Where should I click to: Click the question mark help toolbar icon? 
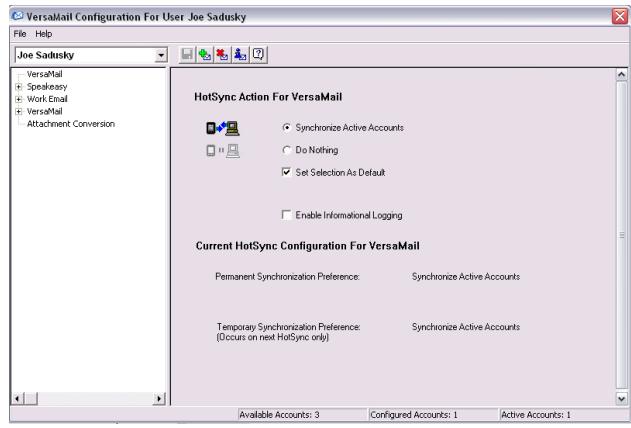click(258, 54)
